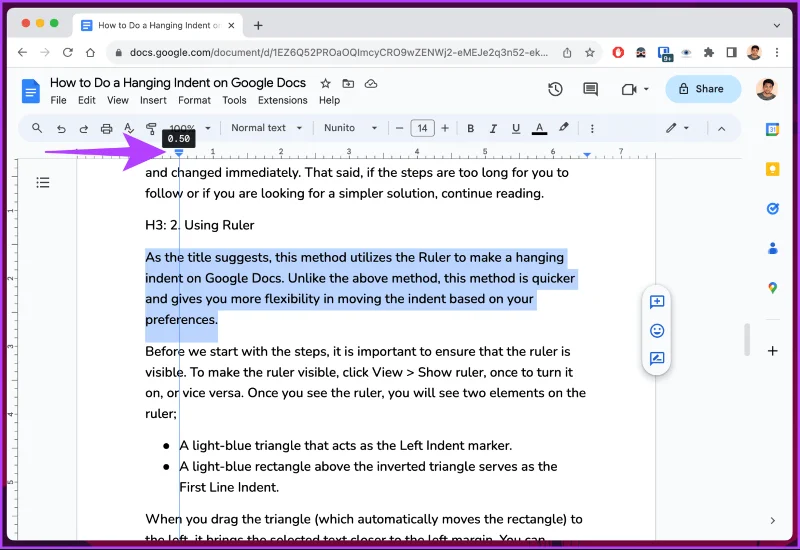Open the browser Extensions puzzle icon
The width and height of the screenshot is (800, 550).
click(x=708, y=52)
